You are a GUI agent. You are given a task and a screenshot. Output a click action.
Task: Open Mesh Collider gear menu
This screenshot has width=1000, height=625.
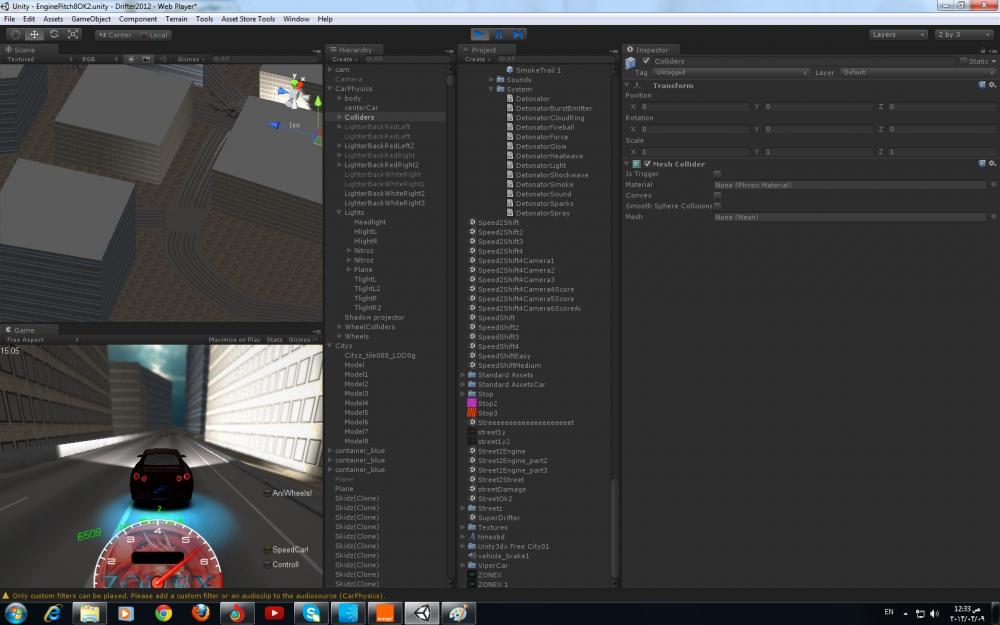click(x=992, y=164)
